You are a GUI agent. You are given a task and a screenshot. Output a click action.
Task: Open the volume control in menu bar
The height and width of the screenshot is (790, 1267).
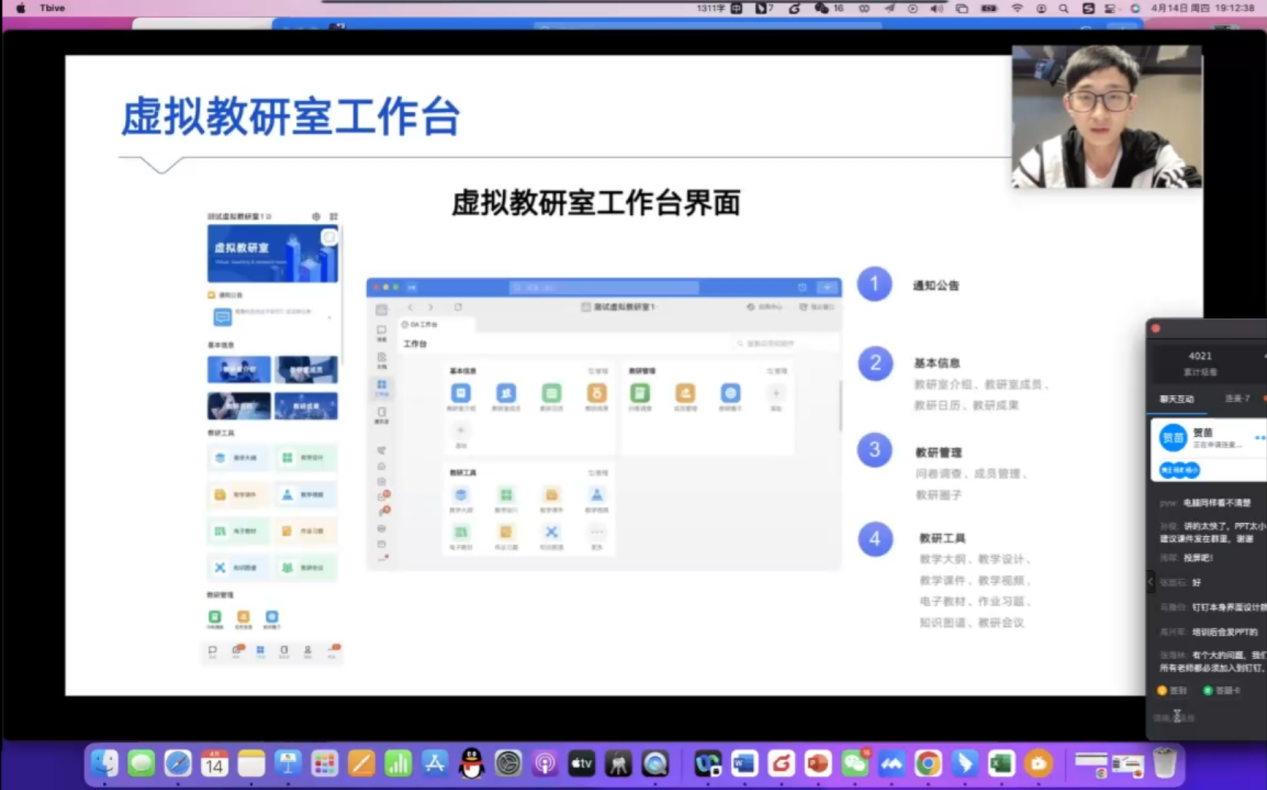[x=936, y=8]
